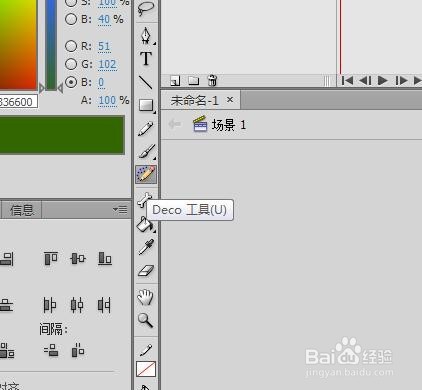
Task: Distribute objects by left edge
Action: [x=50, y=305]
